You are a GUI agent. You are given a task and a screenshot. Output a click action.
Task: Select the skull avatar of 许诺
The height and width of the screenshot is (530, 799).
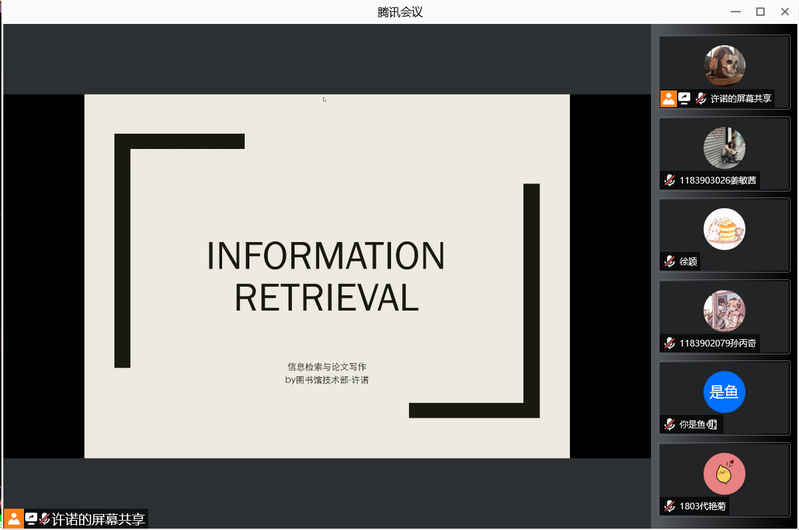coord(724,65)
